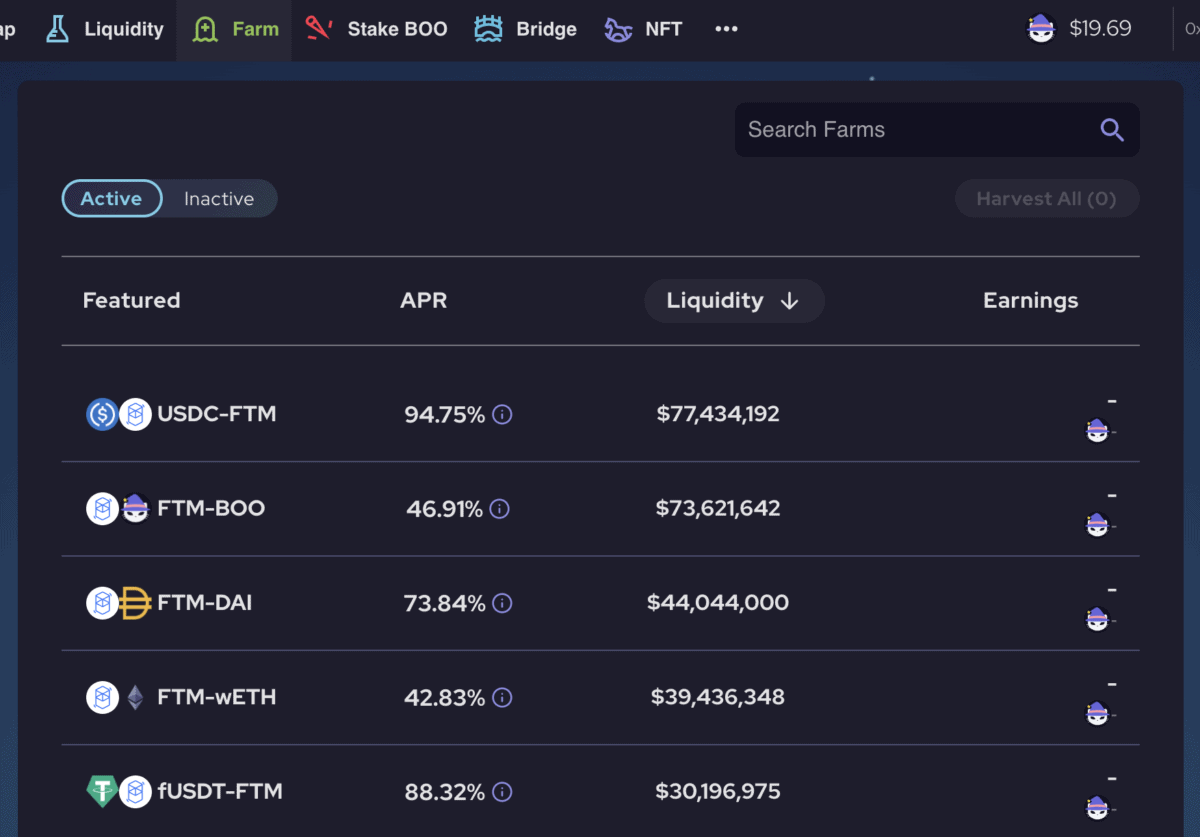This screenshot has height=837, width=1200.
Task: Show APR info for FTM-DAI farm
Action: (x=503, y=603)
